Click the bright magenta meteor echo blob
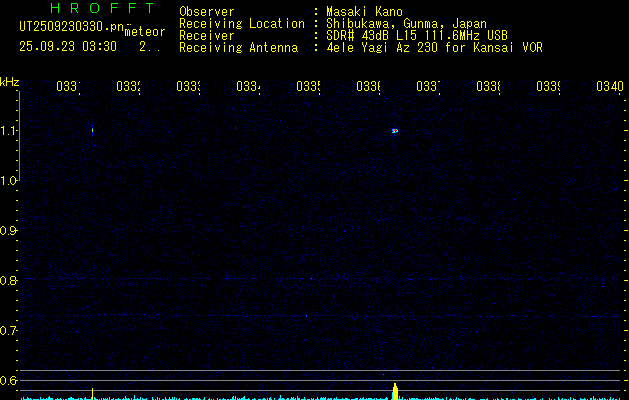Viewport: 629px width, 400px height. coord(395,130)
